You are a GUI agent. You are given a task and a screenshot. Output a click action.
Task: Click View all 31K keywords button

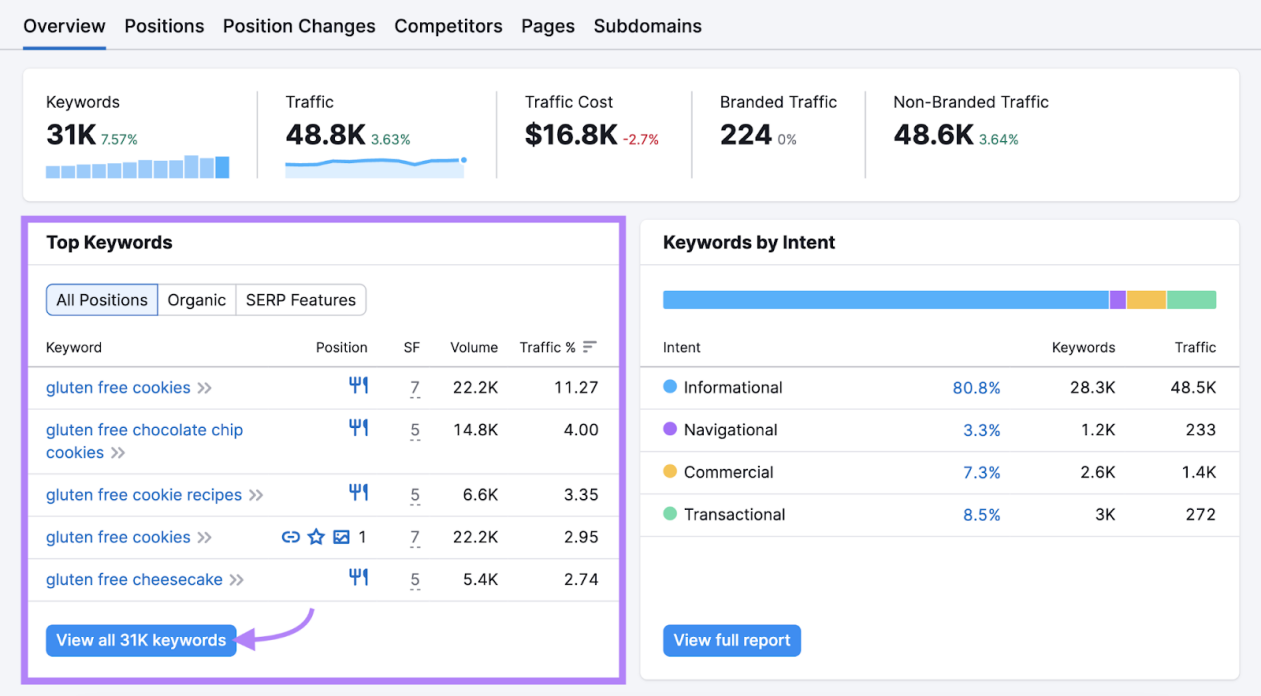pyautogui.click(x=141, y=640)
